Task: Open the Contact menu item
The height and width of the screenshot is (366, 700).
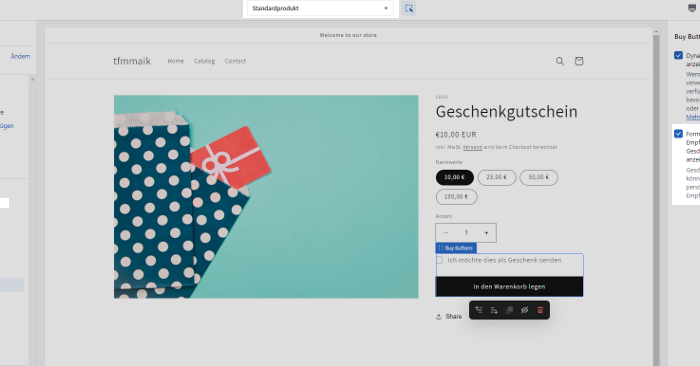Action: click(235, 61)
